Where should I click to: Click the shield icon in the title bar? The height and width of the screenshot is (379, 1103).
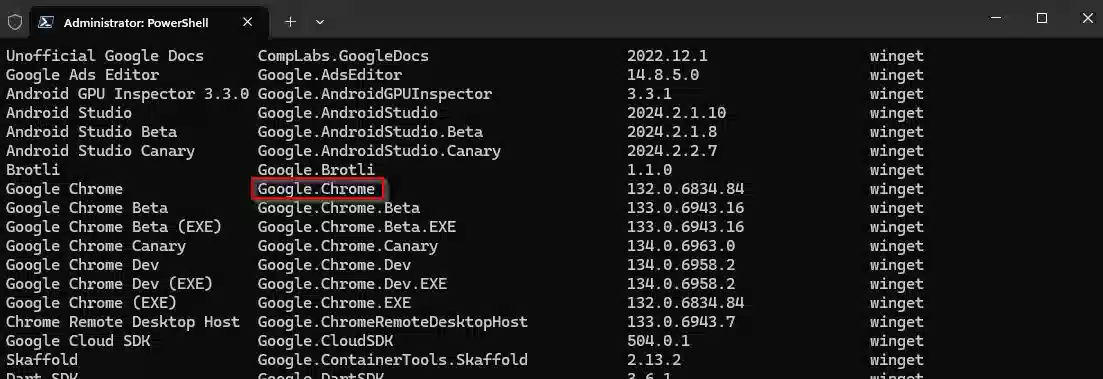click(15, 22)
